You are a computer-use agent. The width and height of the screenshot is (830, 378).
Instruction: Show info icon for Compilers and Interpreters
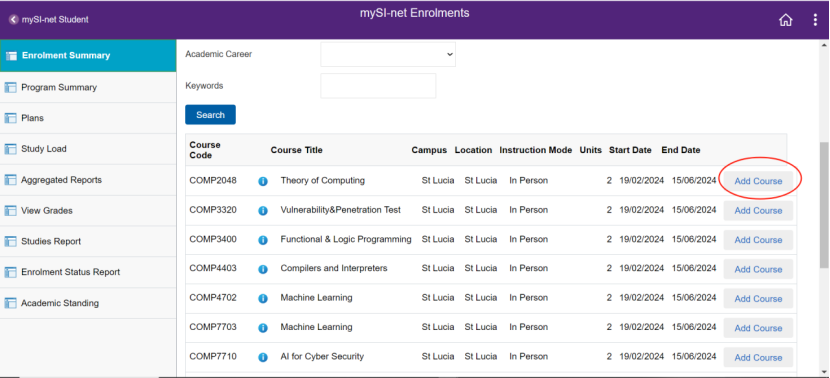point(263,269)
